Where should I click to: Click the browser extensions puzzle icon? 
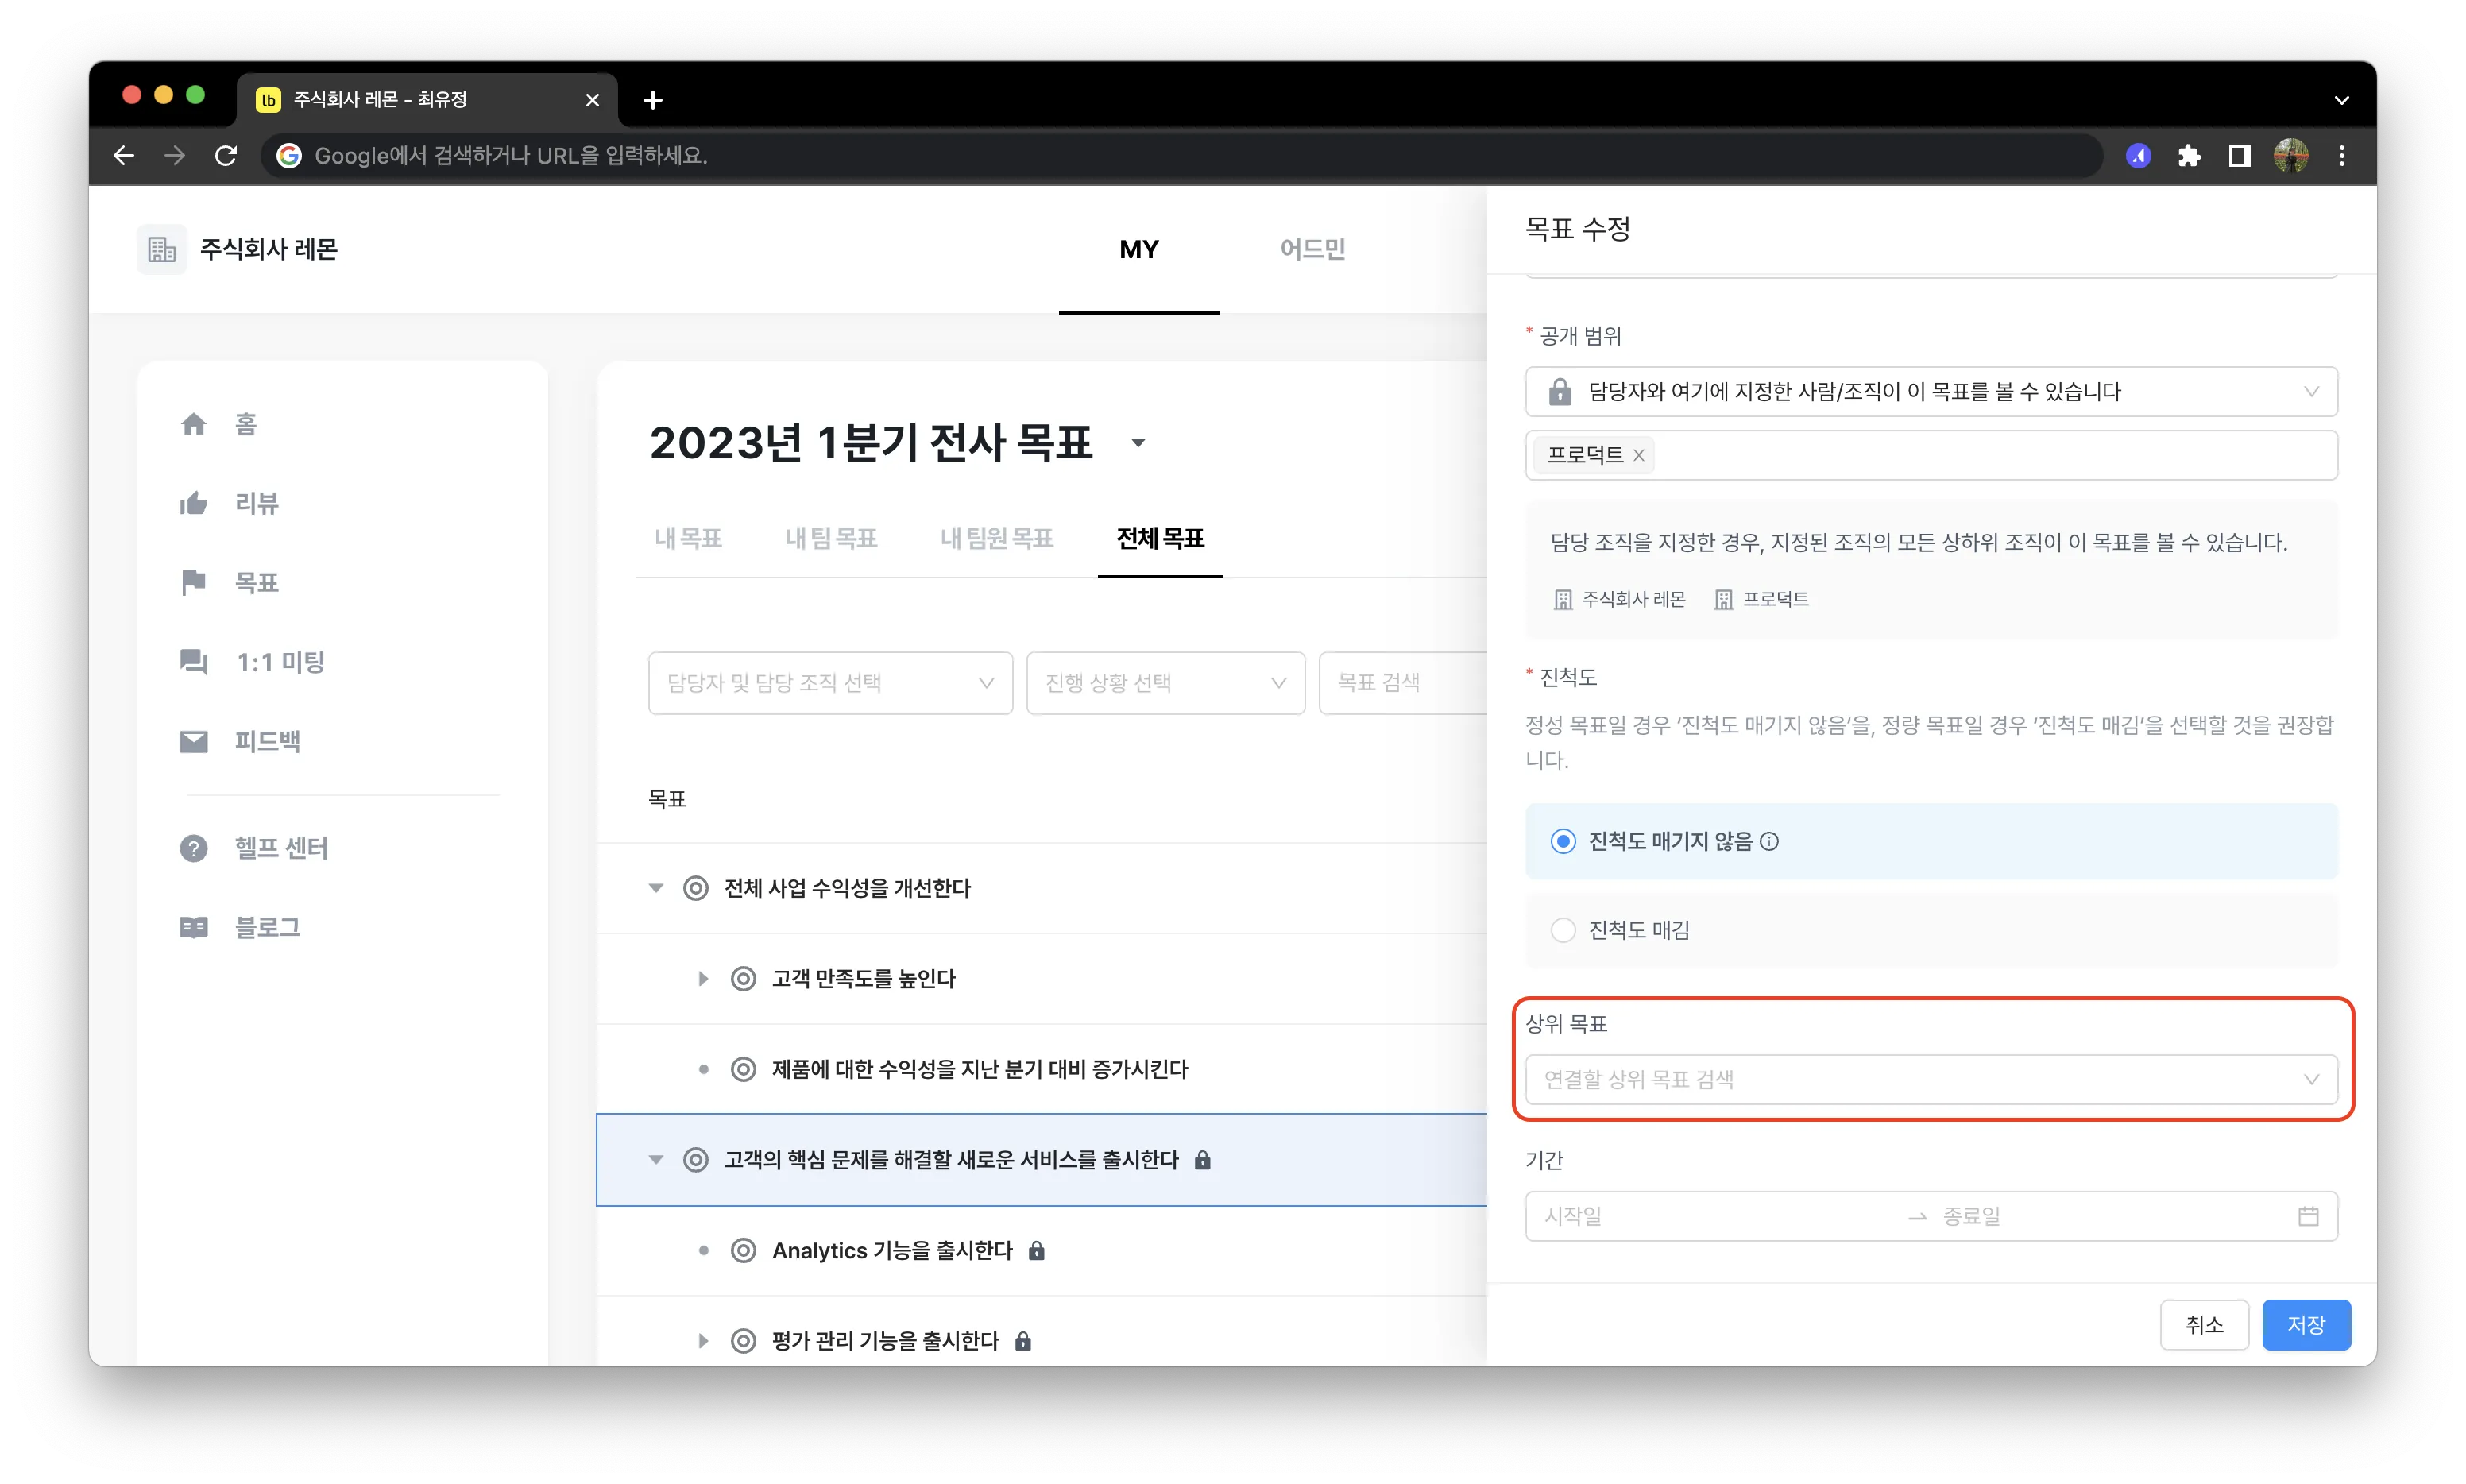[x=2188, y=156]
